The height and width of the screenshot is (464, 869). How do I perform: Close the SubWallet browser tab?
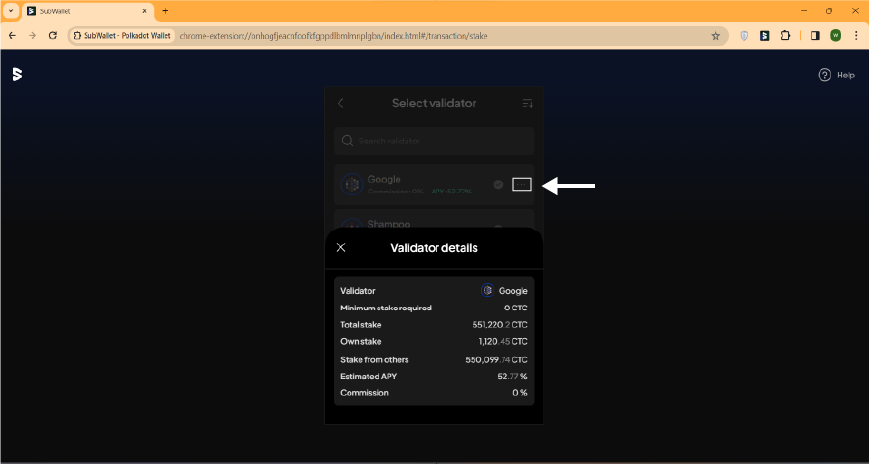click(145, 11)
